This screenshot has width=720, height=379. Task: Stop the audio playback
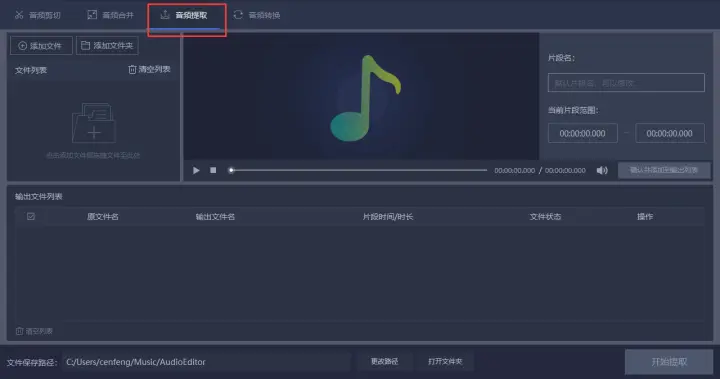[213, 170]
